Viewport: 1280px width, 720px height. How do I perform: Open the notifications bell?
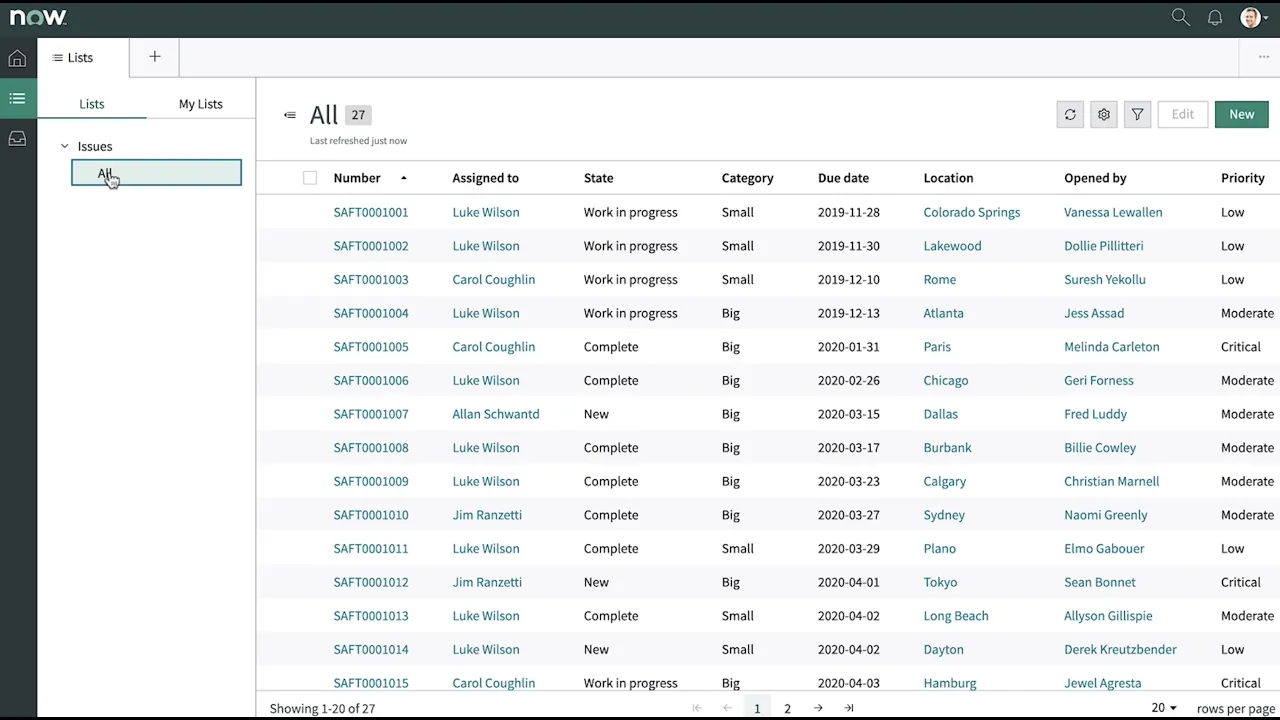(x=1215, y=17)
